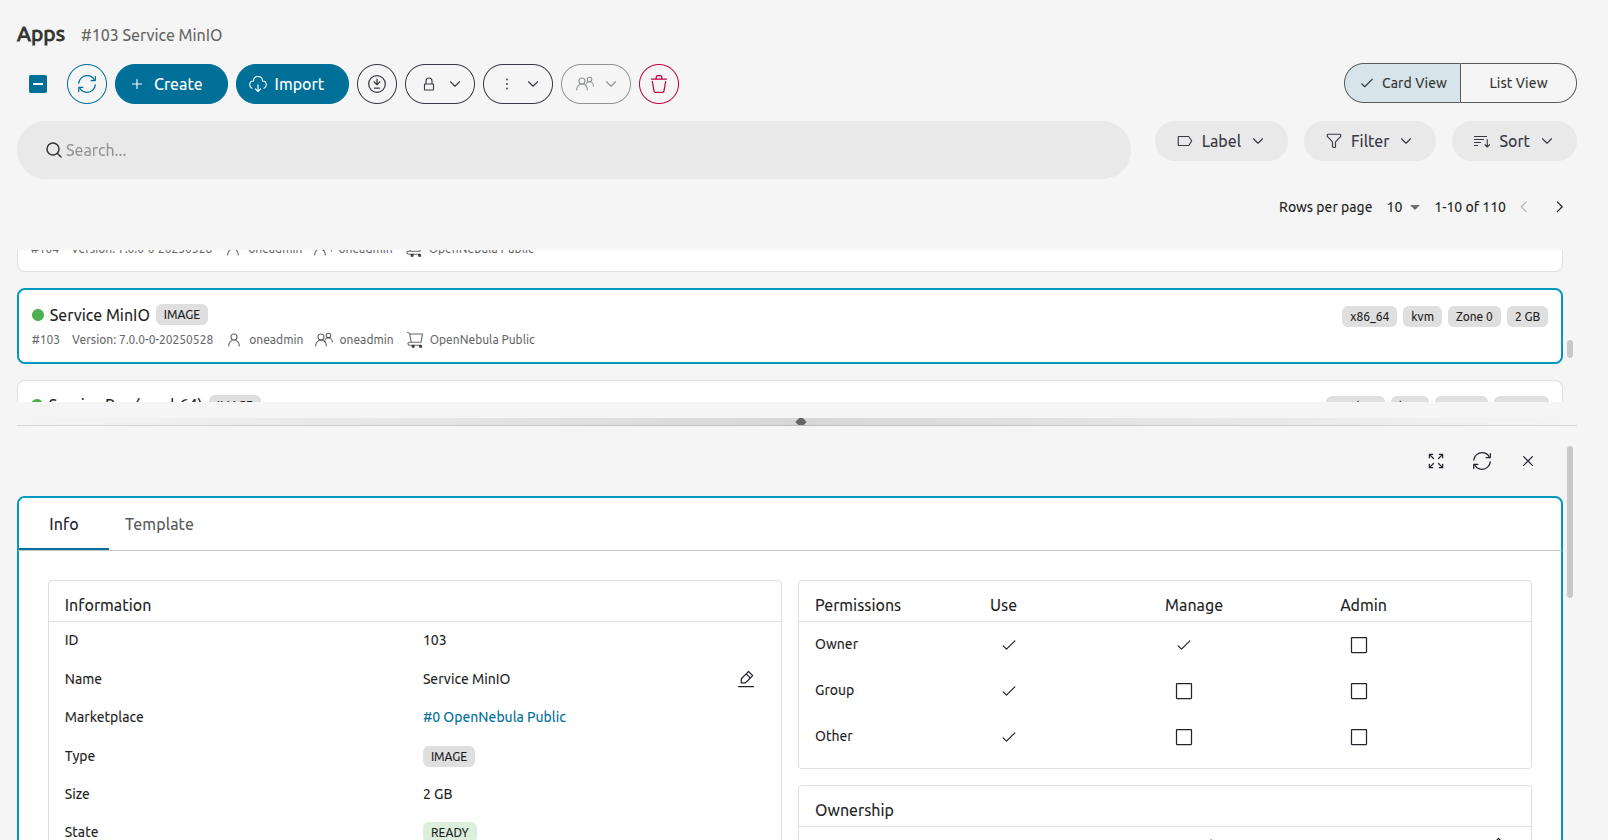Click the refresh apps list icon
The height and width of the screenshot is (840, 1608).
tap(87, 84)
